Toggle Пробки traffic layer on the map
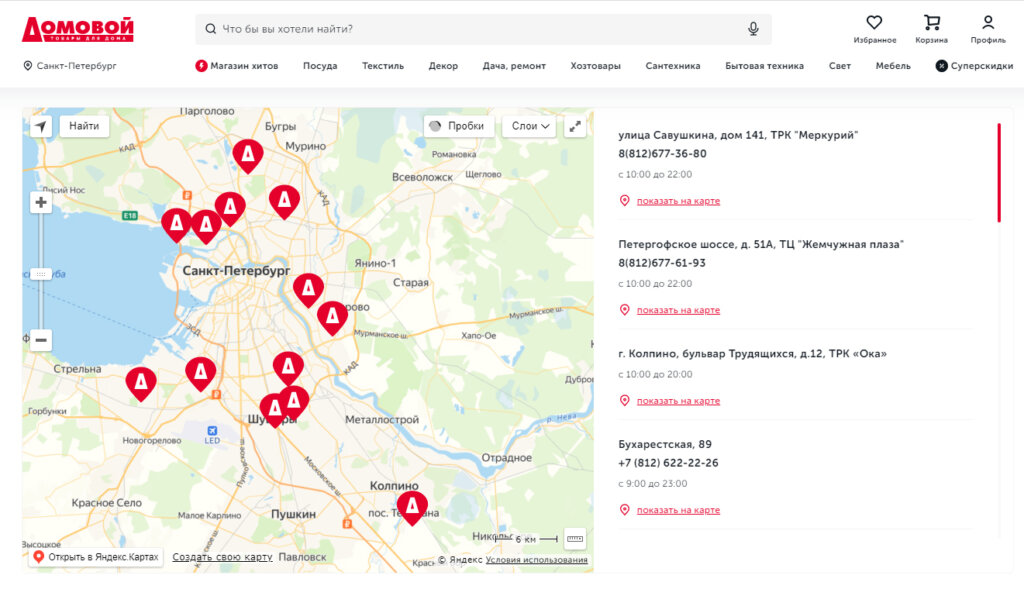This screenshot has width=1024, height=589. (x=458, y=126)
